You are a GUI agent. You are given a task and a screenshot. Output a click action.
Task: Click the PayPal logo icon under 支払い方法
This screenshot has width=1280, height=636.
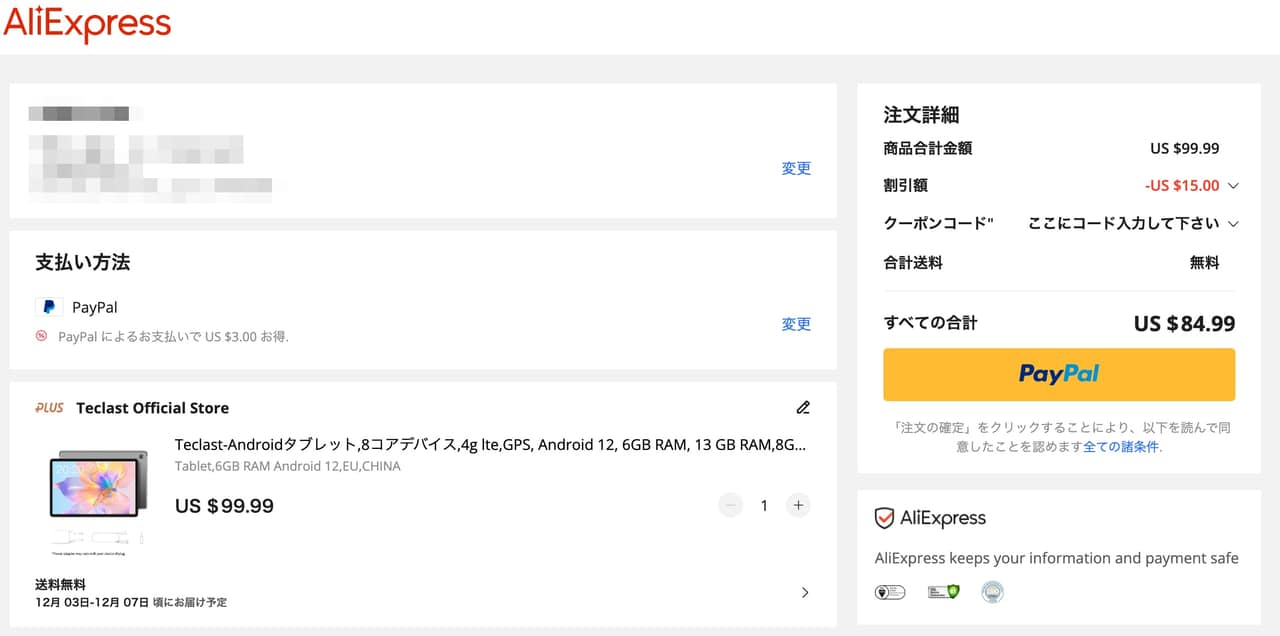[48, 307]
